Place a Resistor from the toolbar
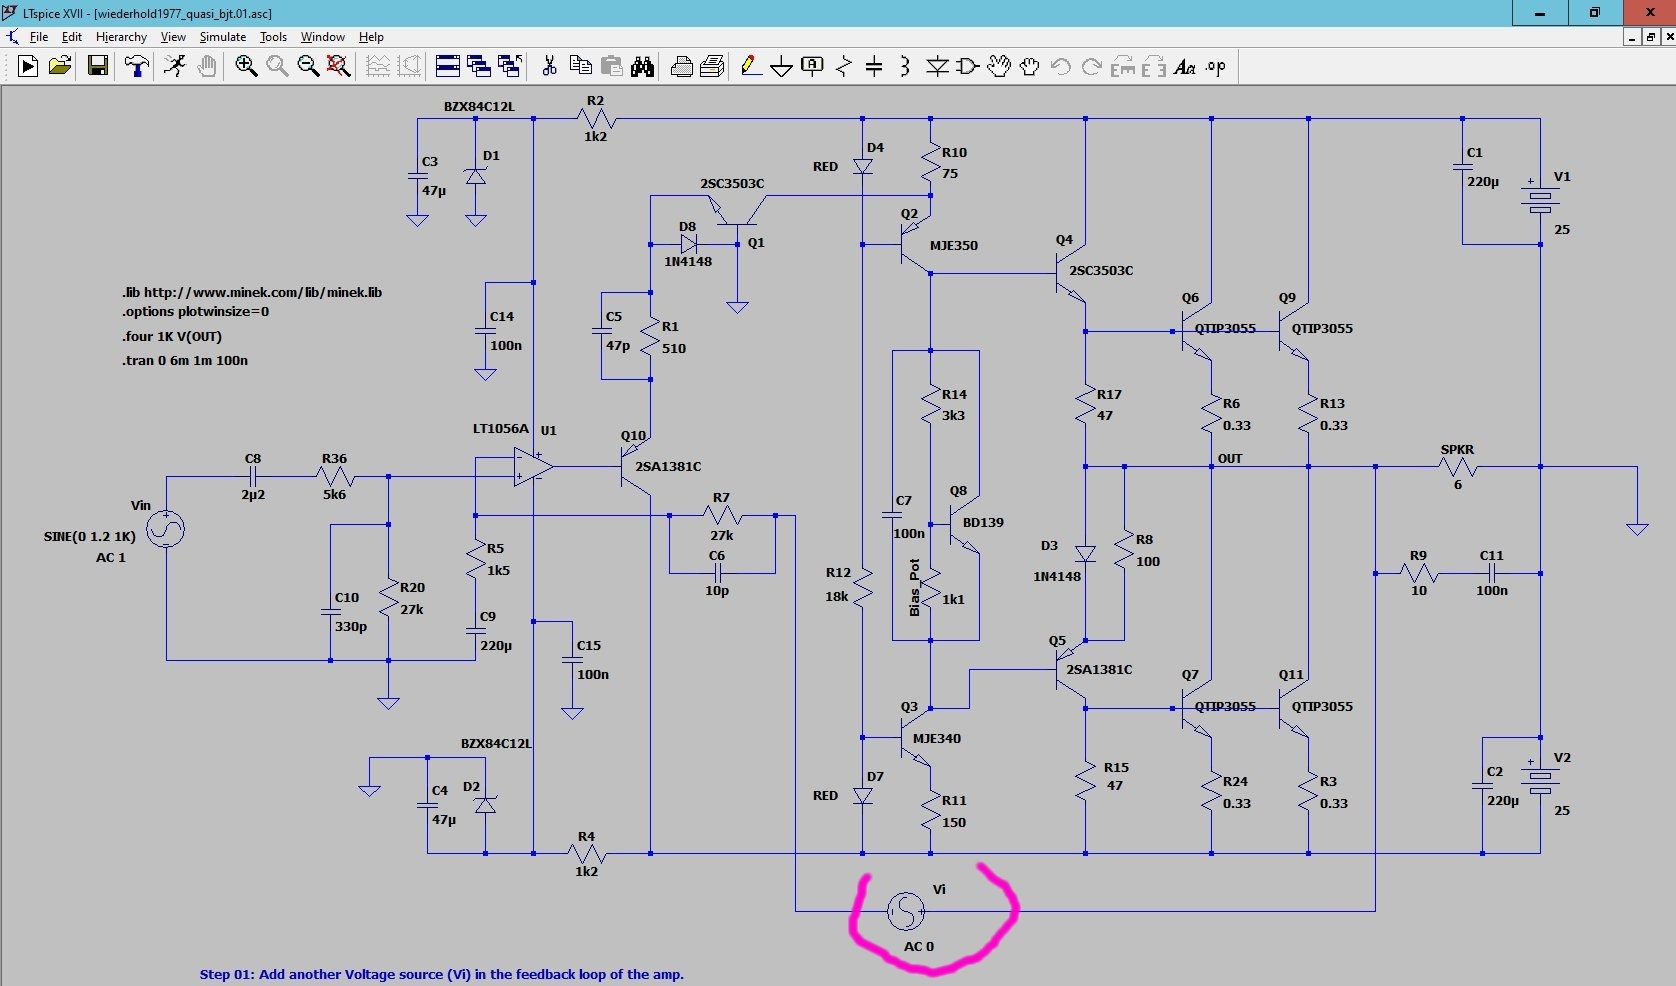1676x986 pixels. pos(843,66)
